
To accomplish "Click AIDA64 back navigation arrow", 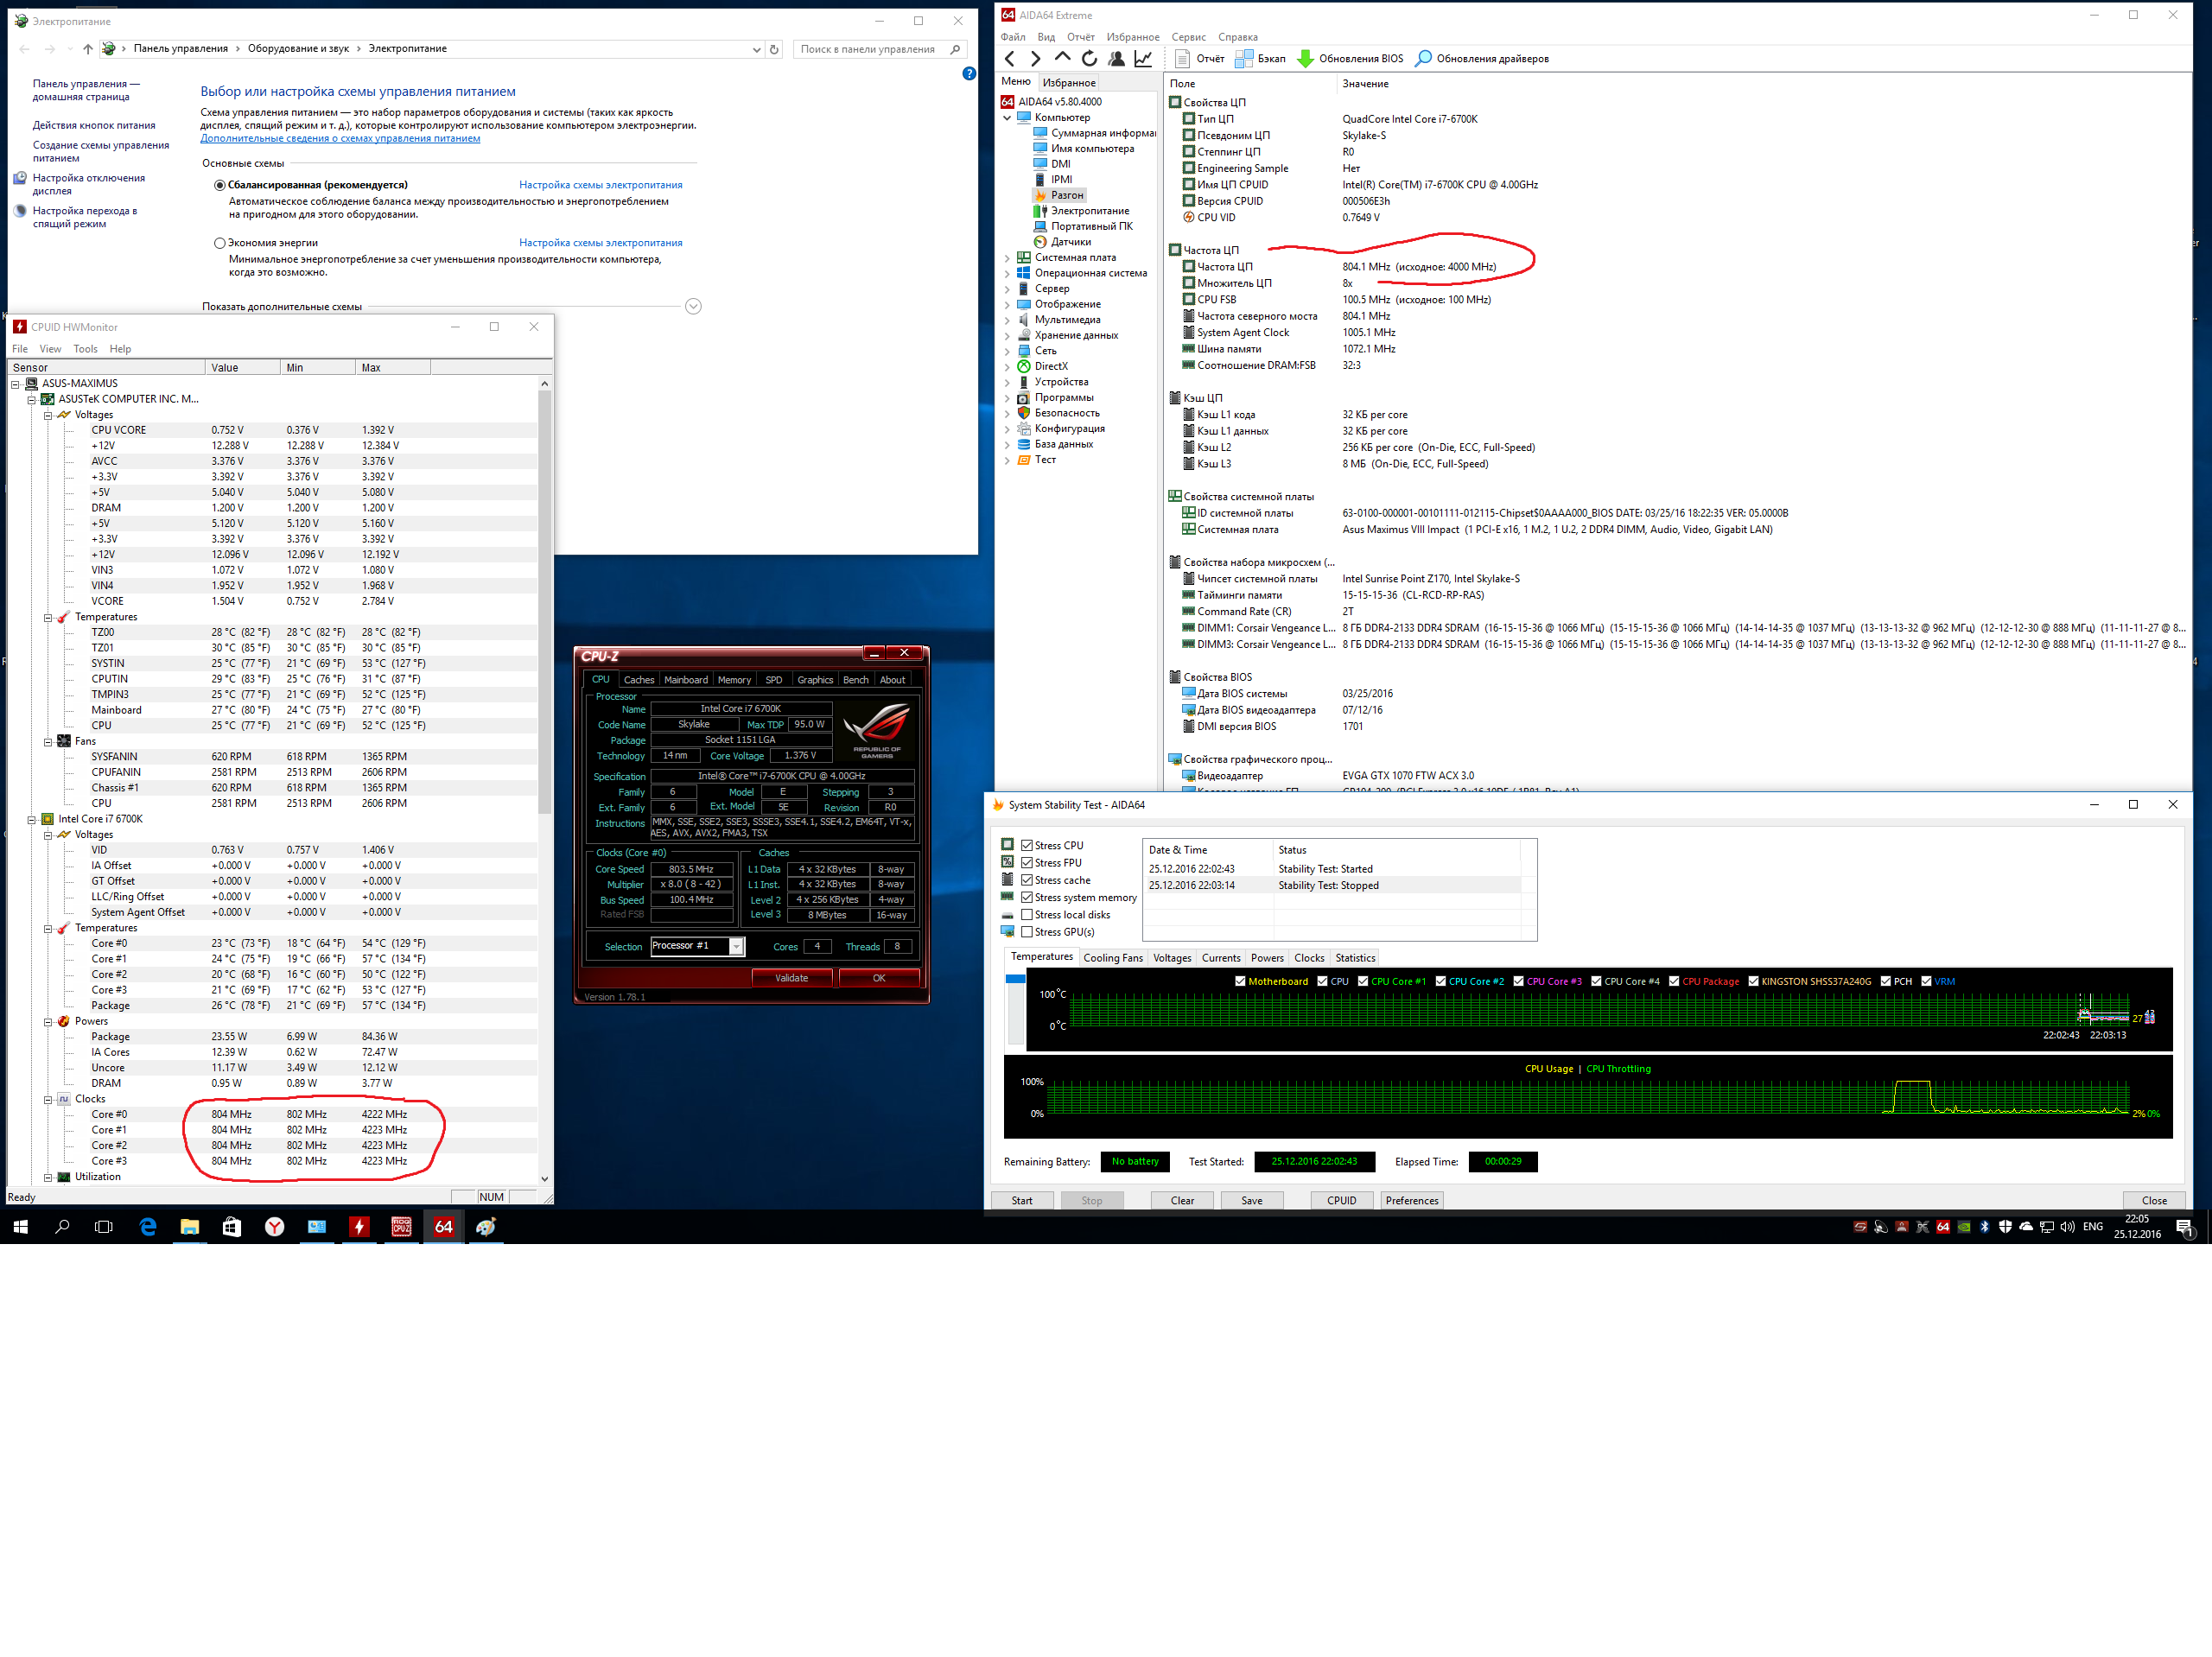I will [x=1010, y=59].
